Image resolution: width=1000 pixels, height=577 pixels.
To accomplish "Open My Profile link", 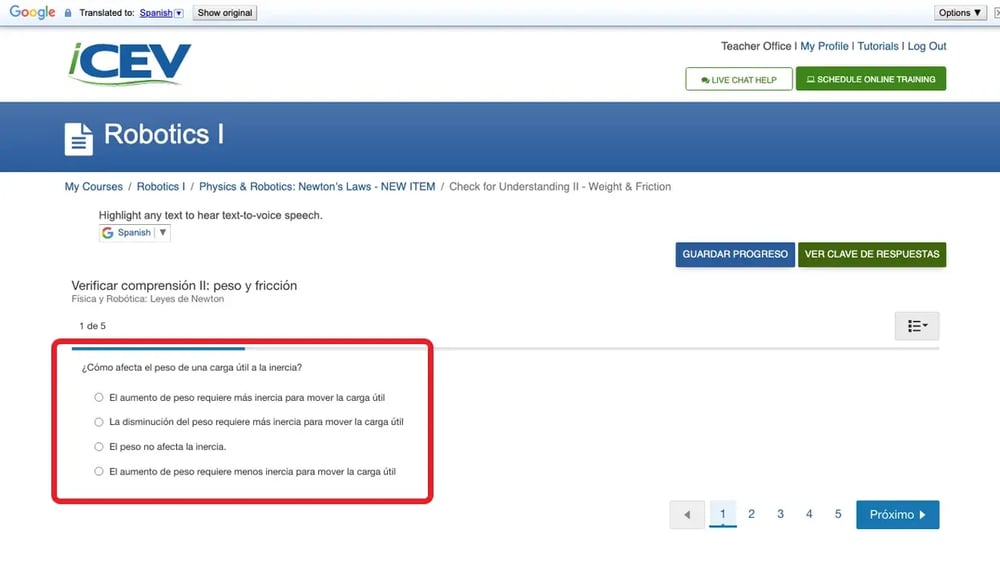I will [x=824, y=46].
